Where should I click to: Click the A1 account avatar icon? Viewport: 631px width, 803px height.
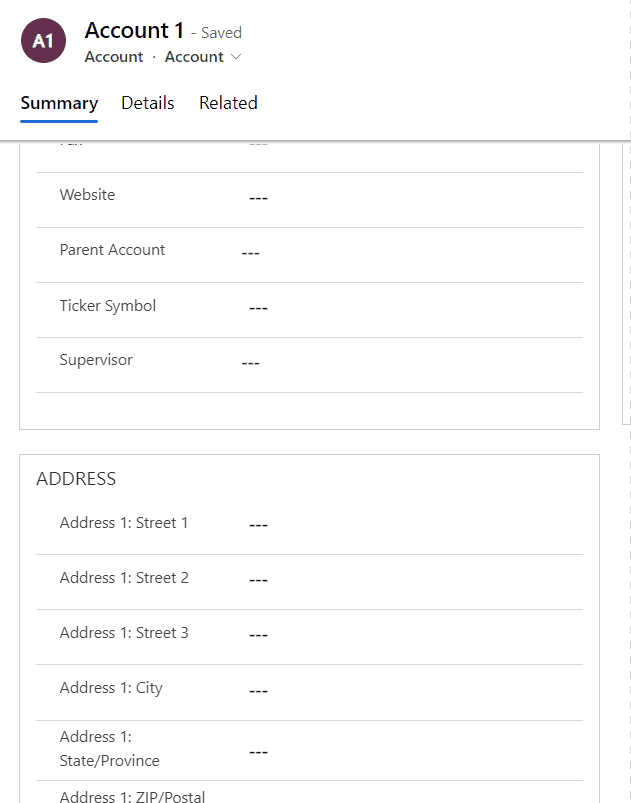click(41, 41)
